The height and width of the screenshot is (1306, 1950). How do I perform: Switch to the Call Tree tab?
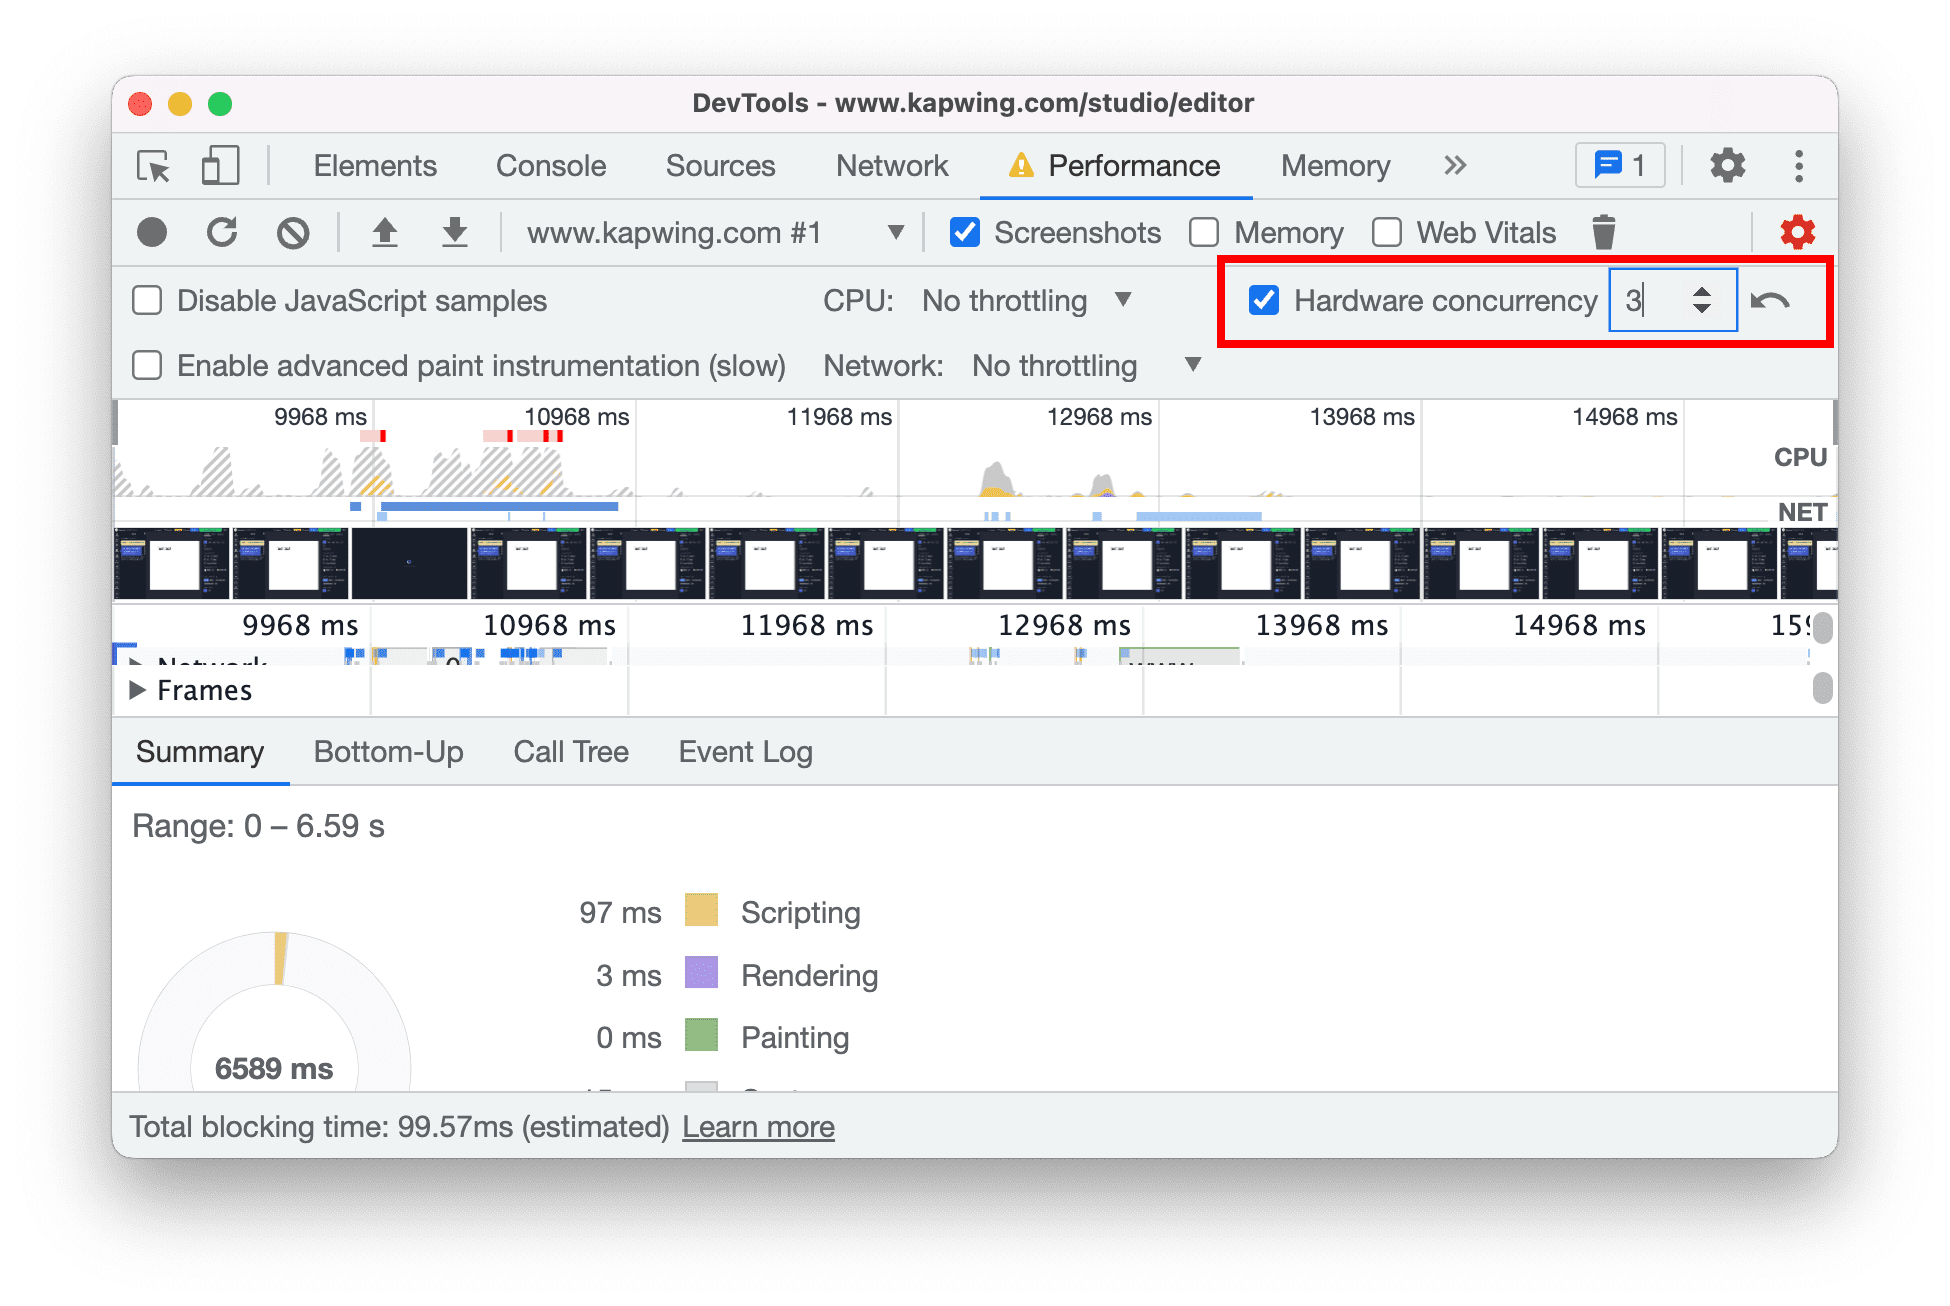570,754
